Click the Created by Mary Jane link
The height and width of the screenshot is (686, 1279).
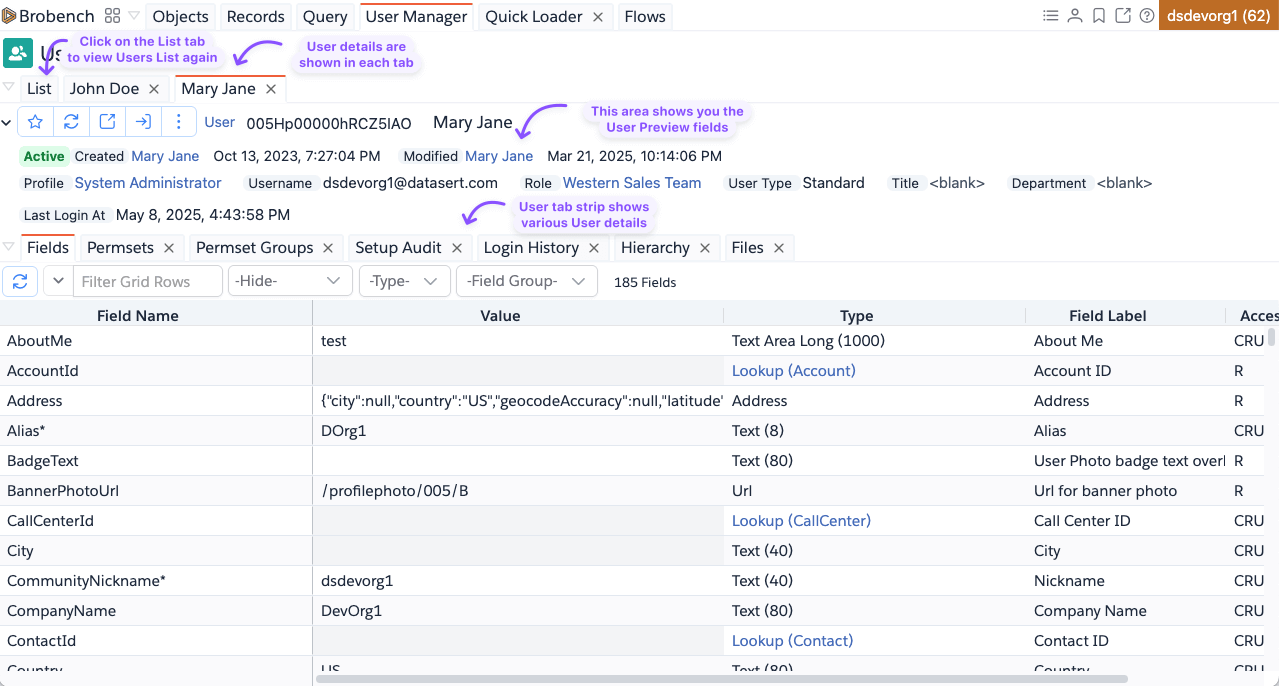[165, 156]
